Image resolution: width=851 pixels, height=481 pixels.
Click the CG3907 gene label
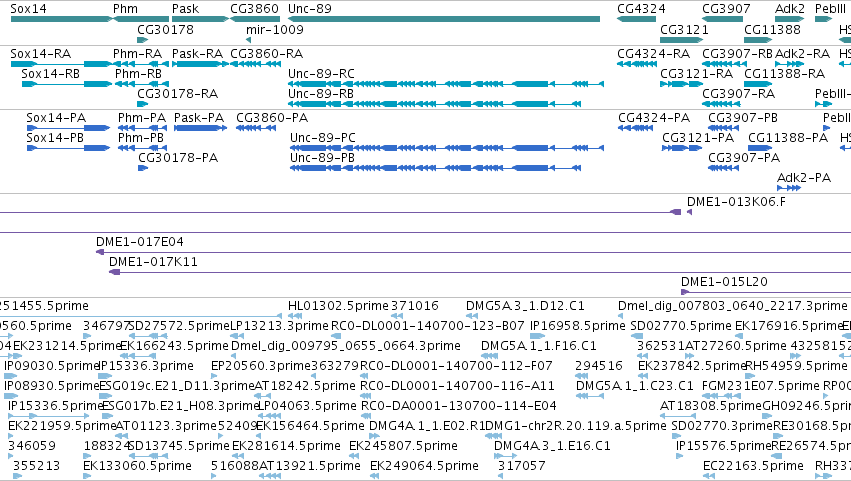click(x=726, y=9)
